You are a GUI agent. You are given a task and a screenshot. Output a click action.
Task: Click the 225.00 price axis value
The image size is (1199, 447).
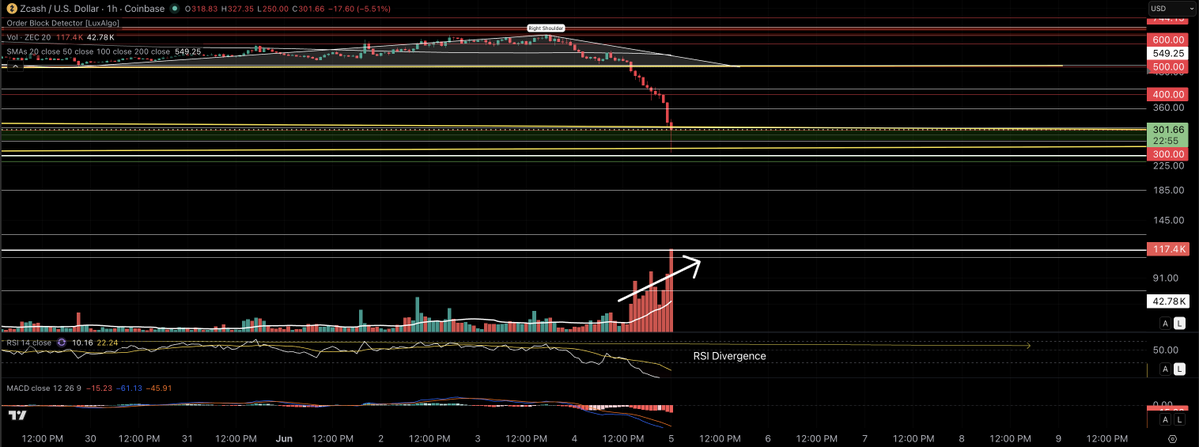(1170, 164)
